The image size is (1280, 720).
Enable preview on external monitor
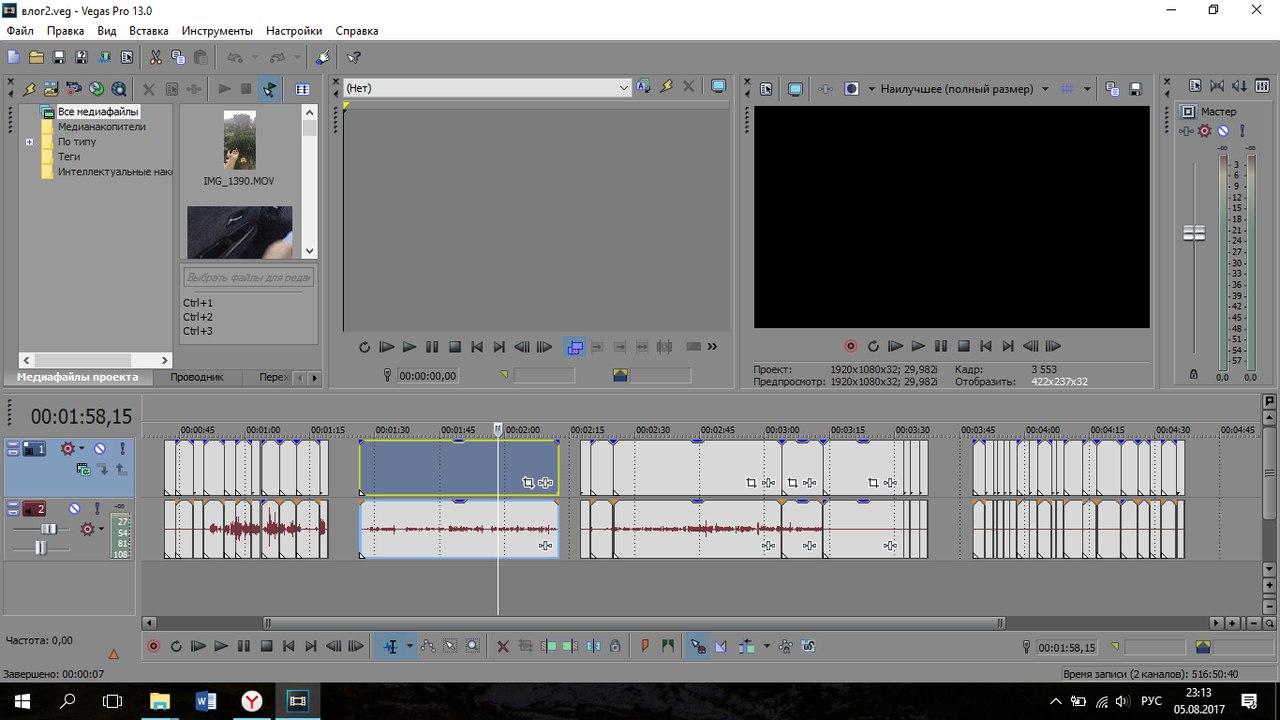coord(795,89)
